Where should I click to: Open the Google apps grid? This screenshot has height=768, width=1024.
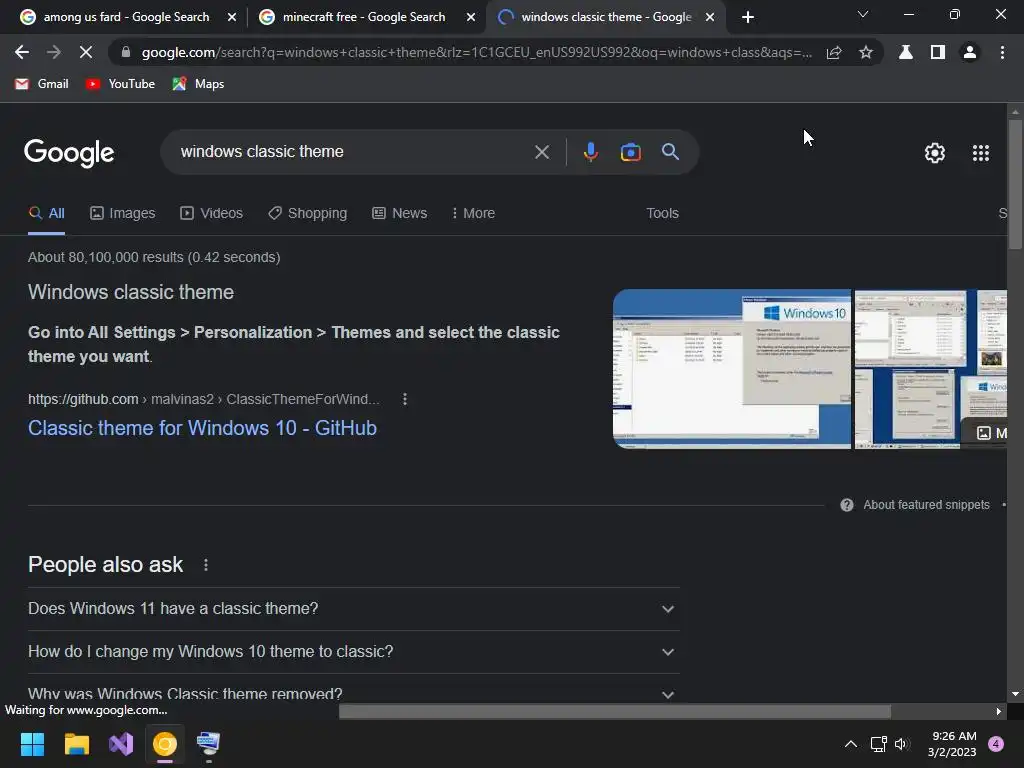tap(981, 153)
